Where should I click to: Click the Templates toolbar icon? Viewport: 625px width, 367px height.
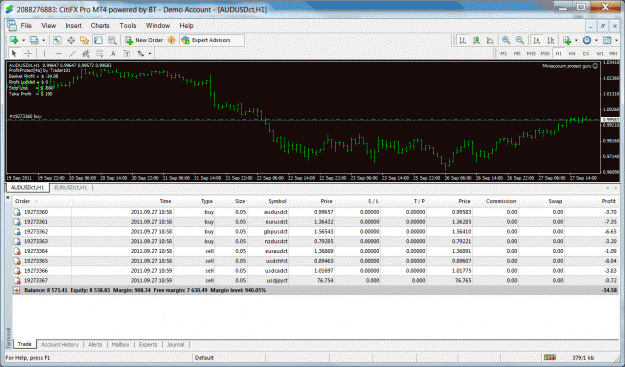pos(607,40)
